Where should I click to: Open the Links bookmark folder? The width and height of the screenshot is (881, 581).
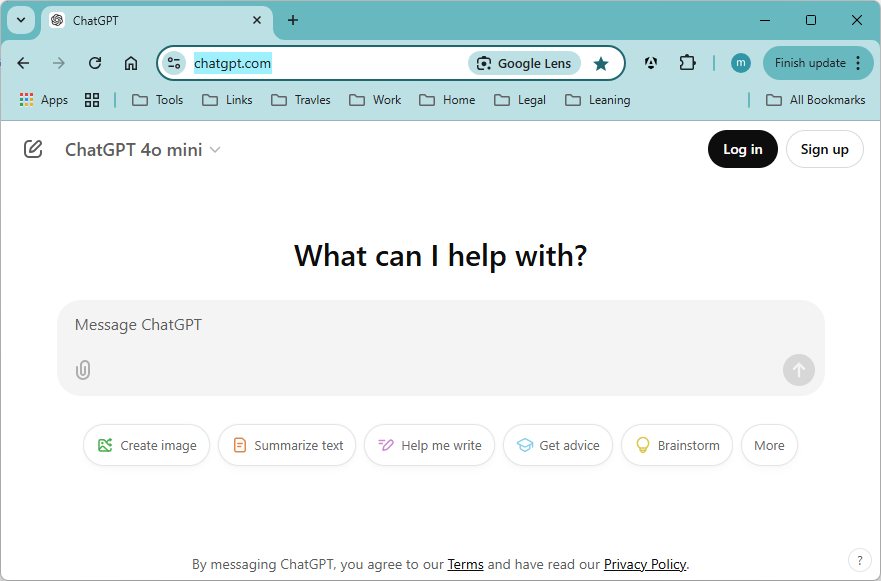tap(227, 100)
